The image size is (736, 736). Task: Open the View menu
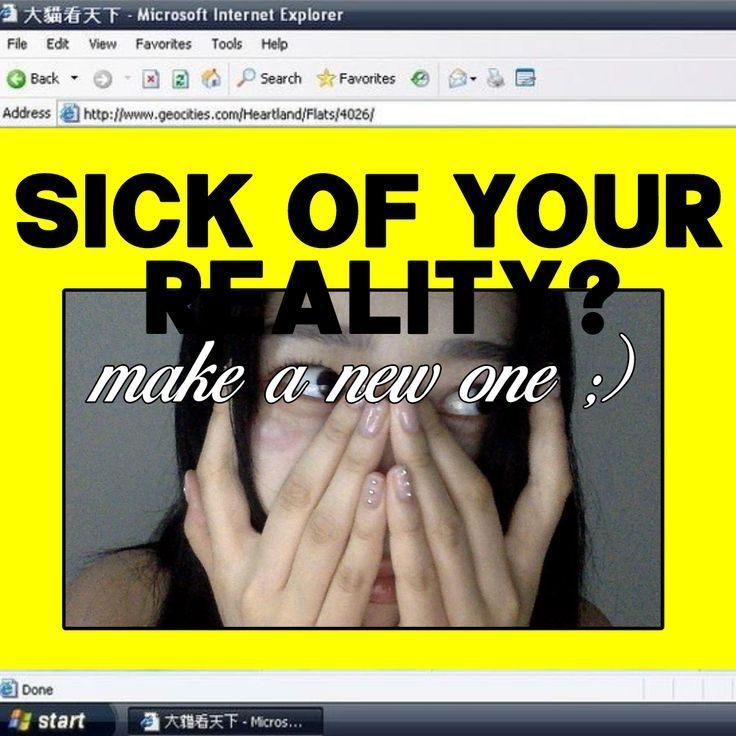(x=102, y=44)
